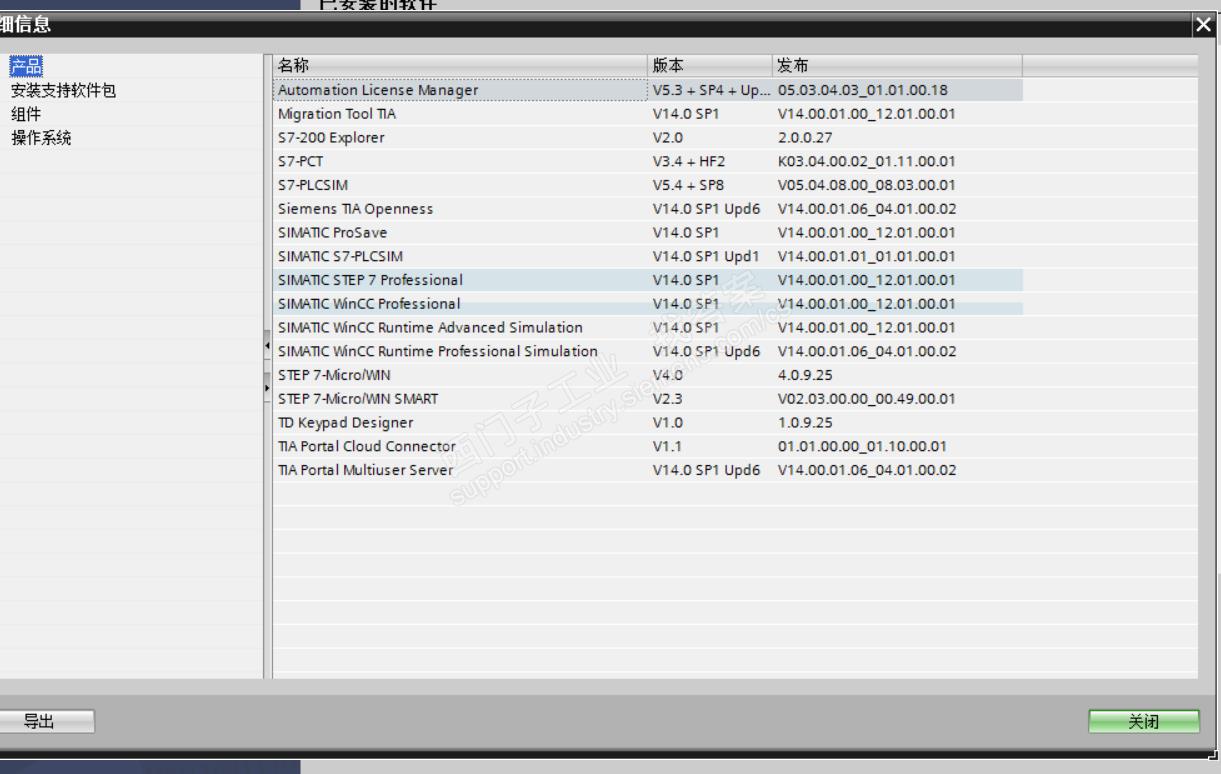Click version V14.0 SP1 Upd1 cell

[x=711, y=256]
